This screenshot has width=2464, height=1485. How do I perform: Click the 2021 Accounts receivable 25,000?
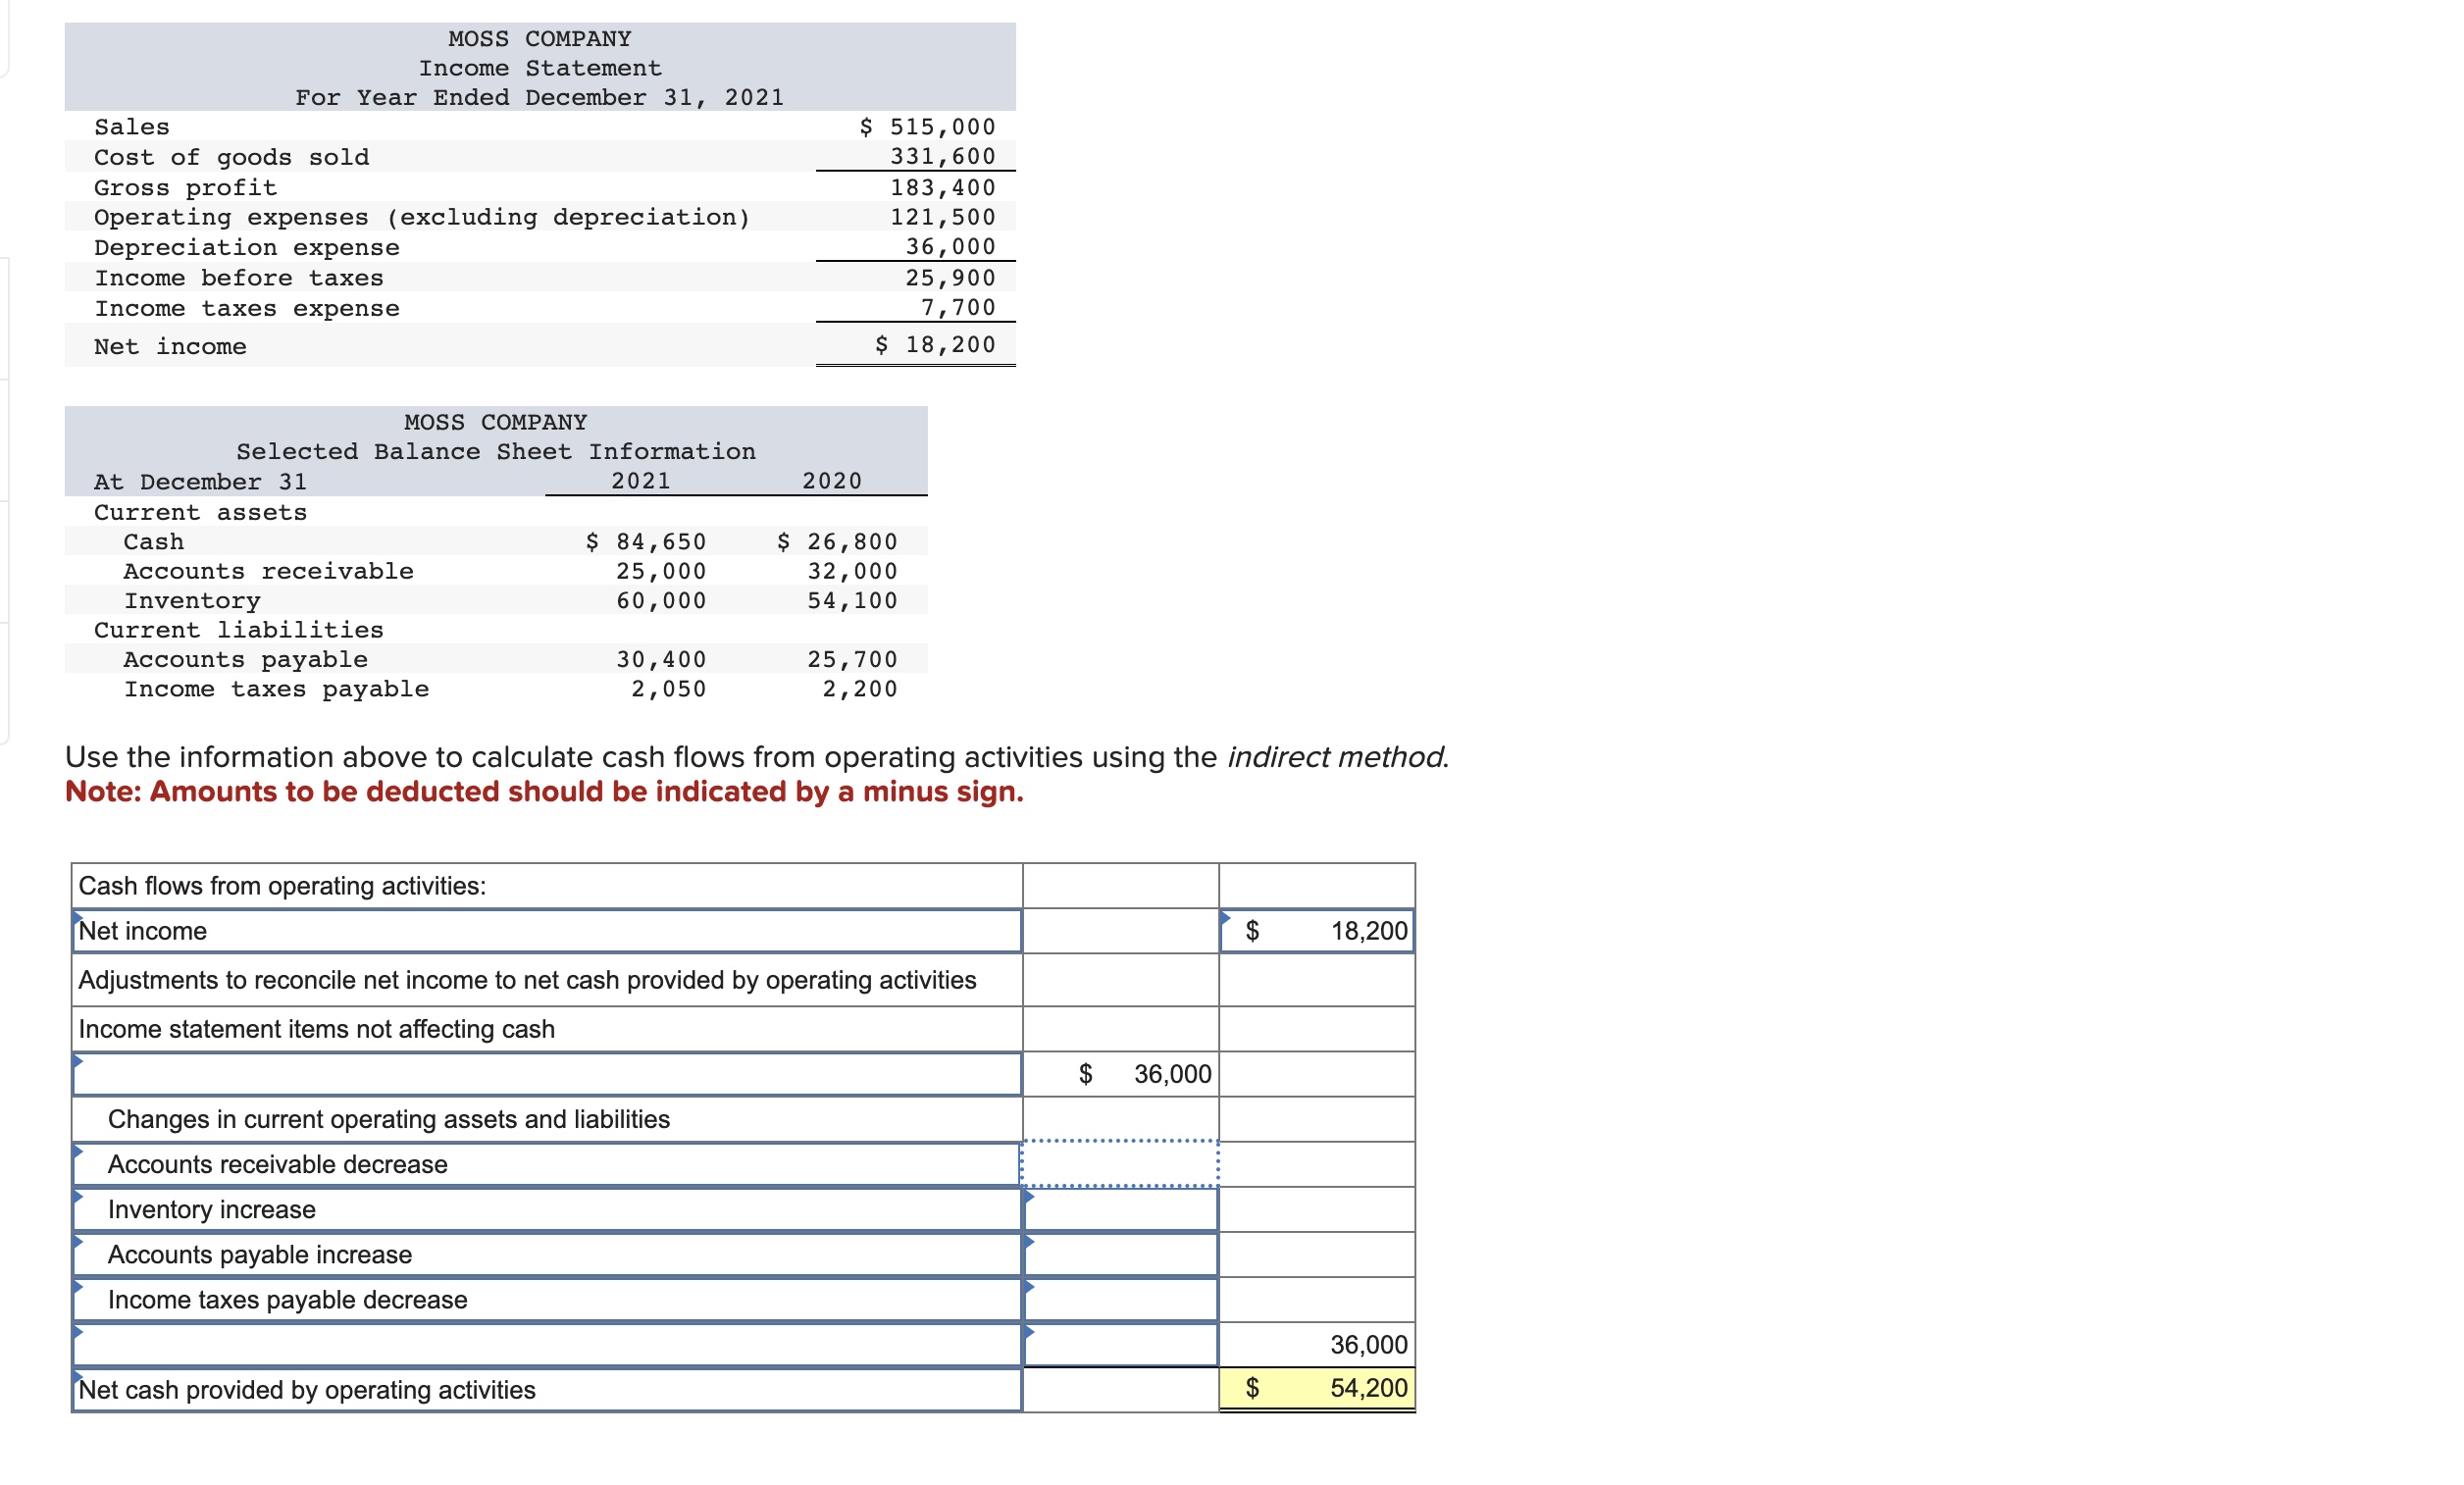click(661, 571)
